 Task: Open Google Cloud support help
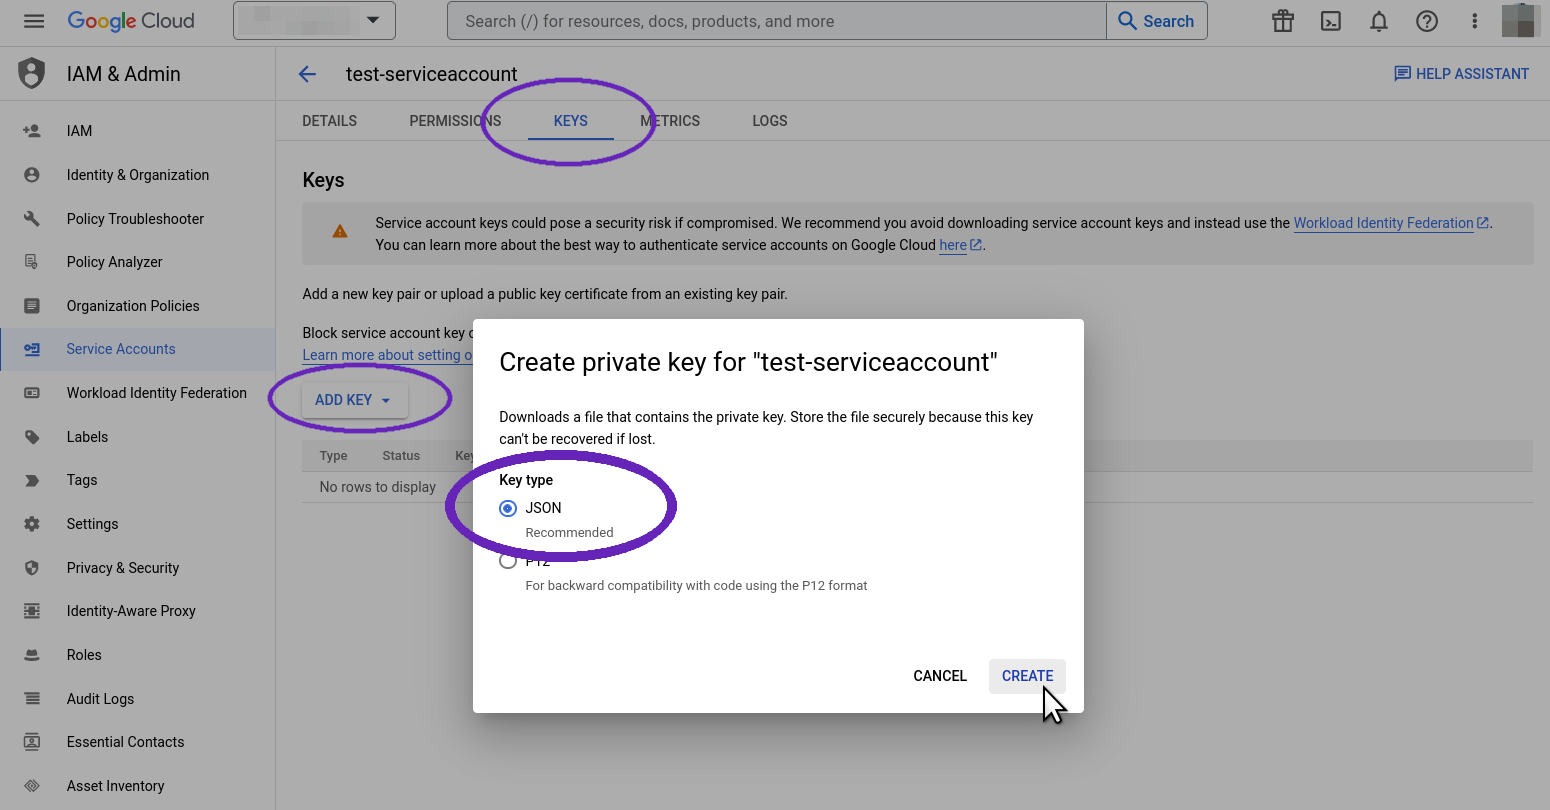(1427, 20)
